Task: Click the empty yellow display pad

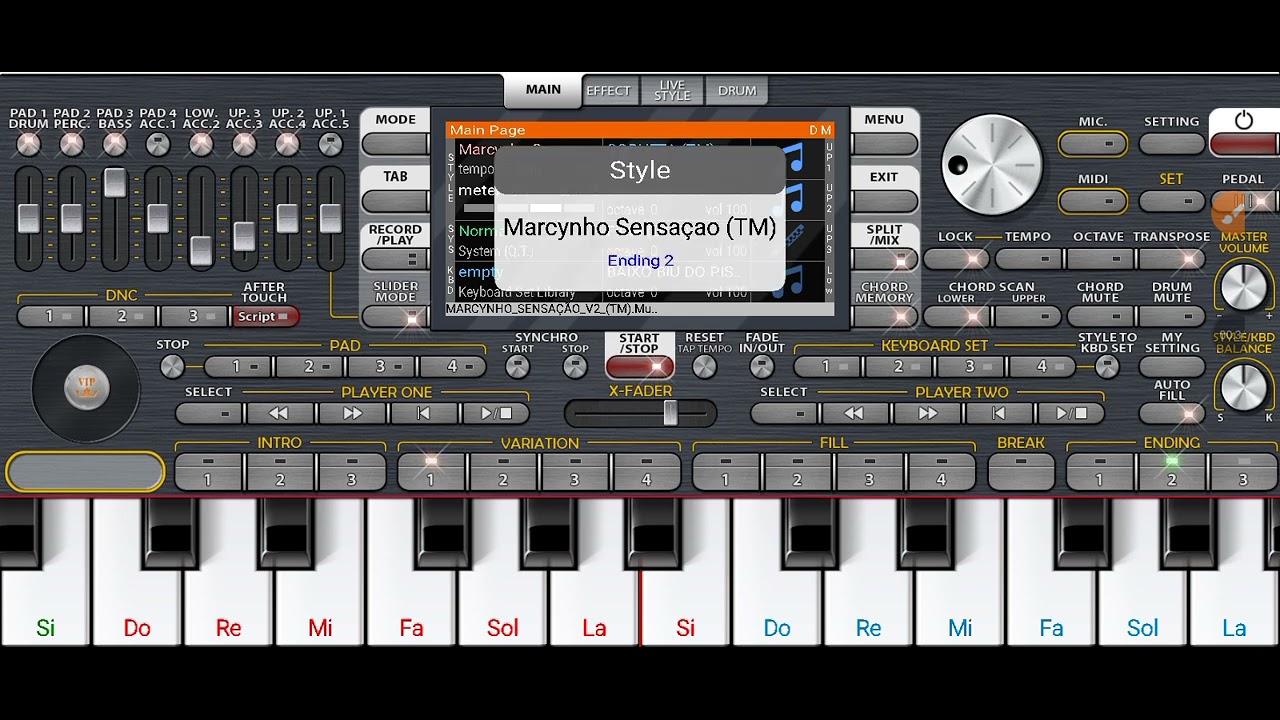Action: point(85,472)
